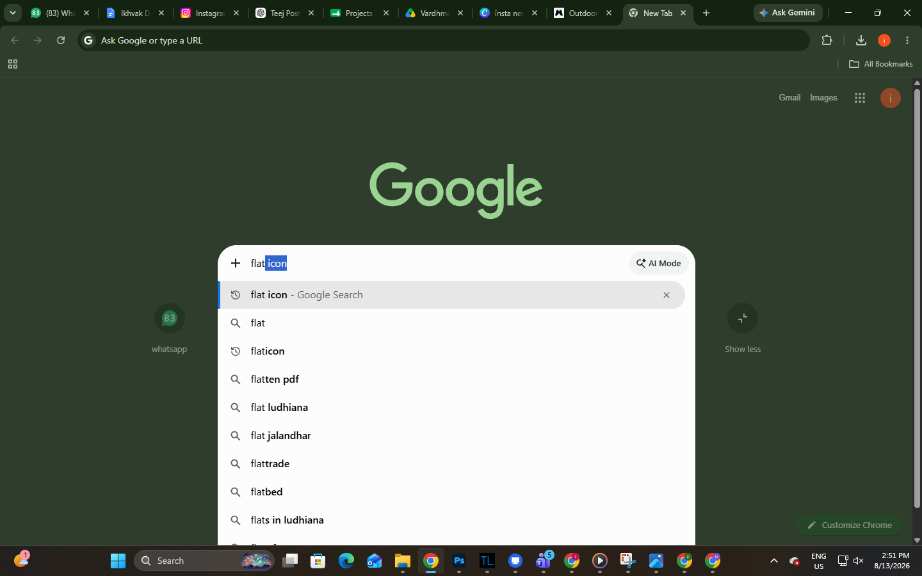The image size is (922, 576).
Task: Open the tab search dropdown arrow
Action: coord(12,12)
